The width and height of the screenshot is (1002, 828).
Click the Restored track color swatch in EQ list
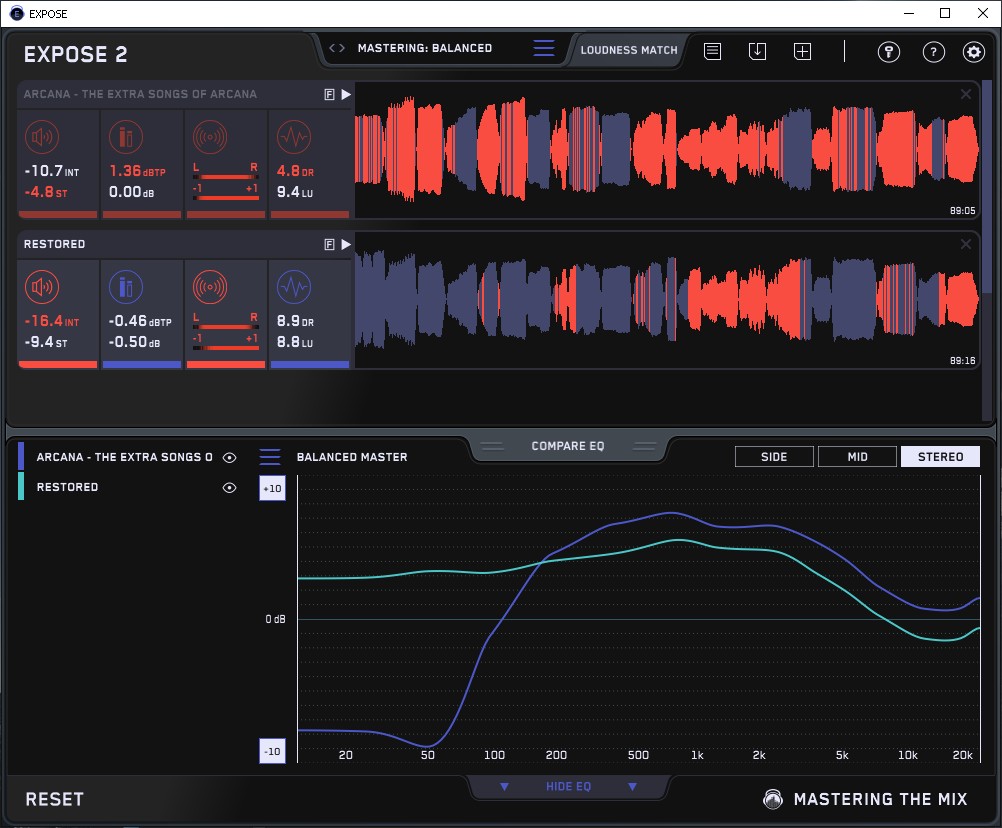click(21, 486)
